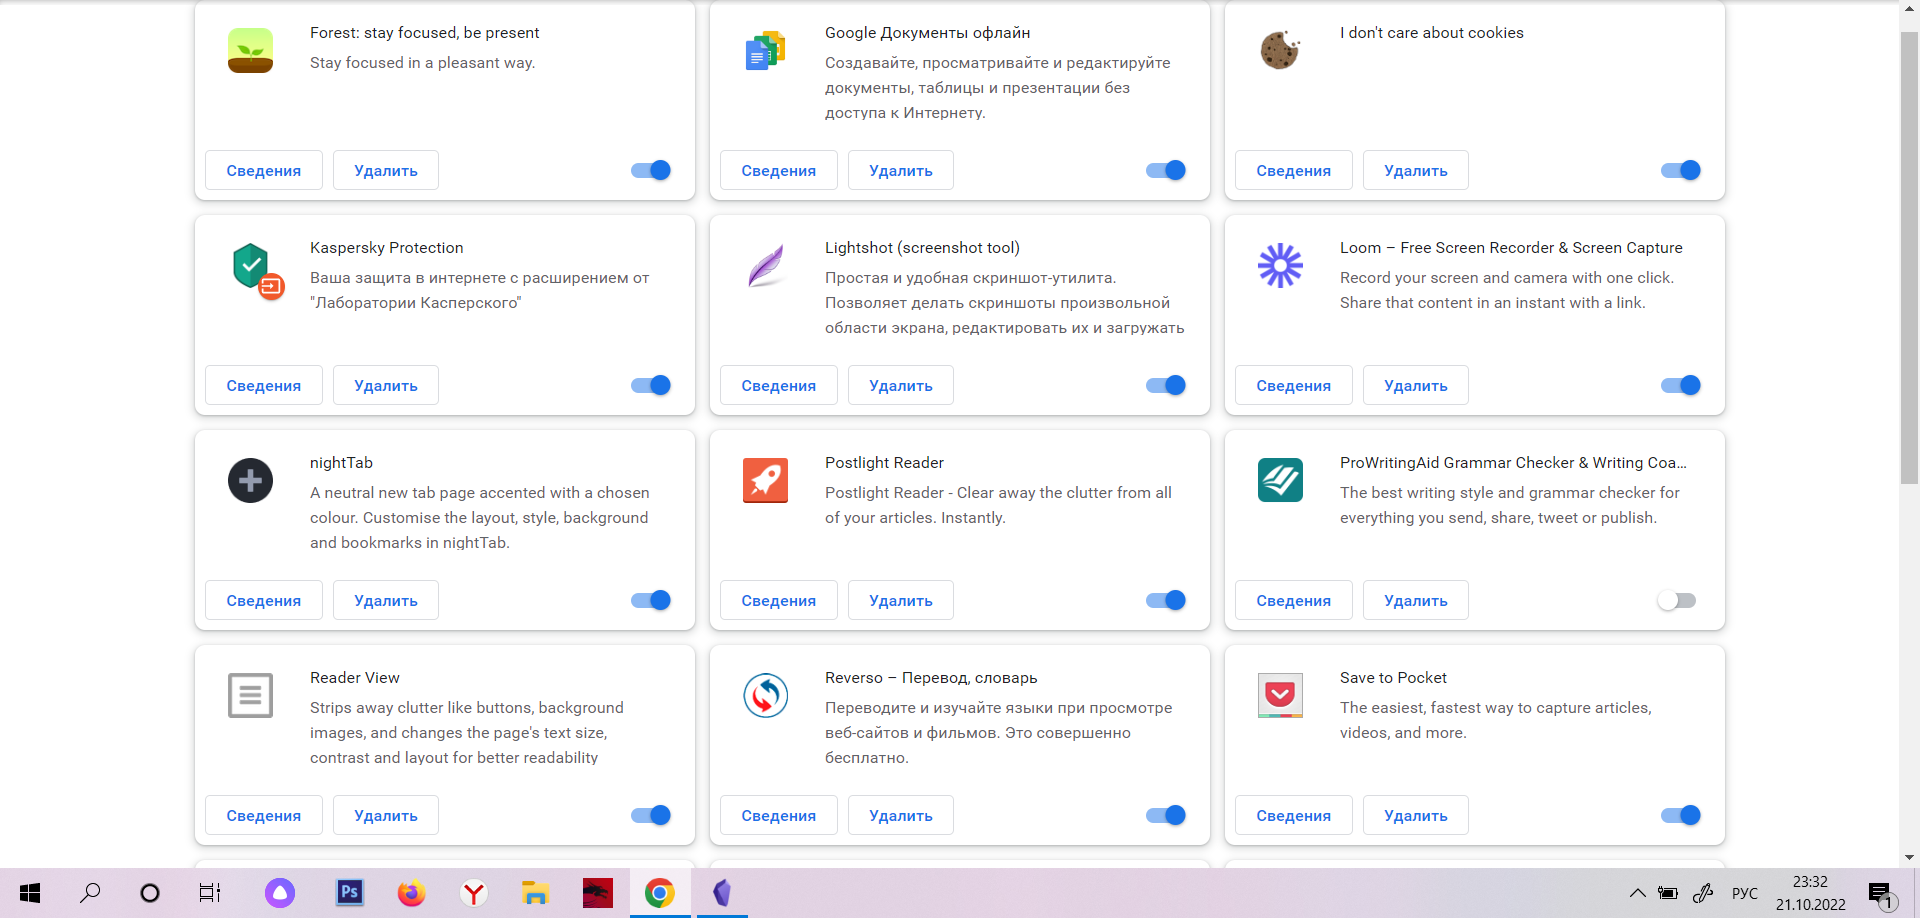Click the pen workspace tray icon
This screenshot has width=1920, height=918.
(x=1703, y=893)
